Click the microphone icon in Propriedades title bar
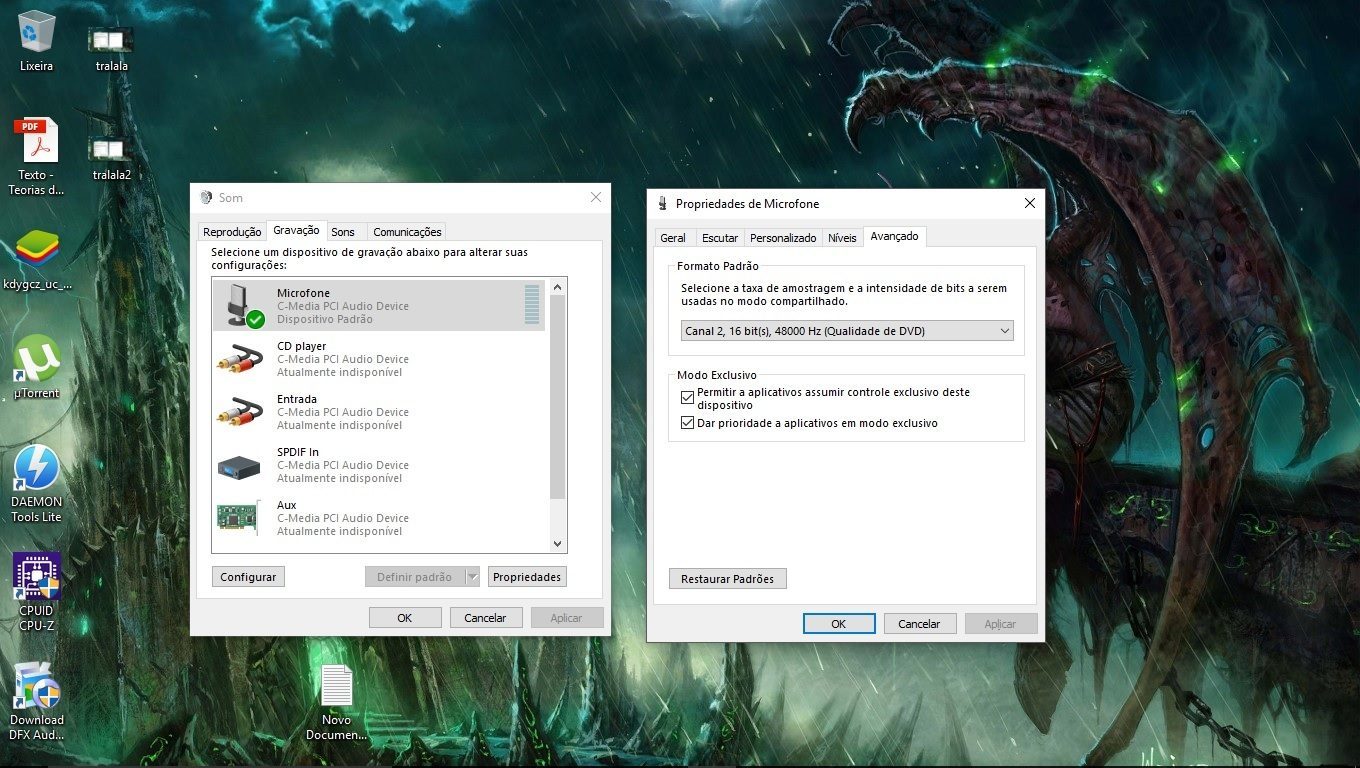The height and width of the screenshot is (768, 1360). click(662, 204)
